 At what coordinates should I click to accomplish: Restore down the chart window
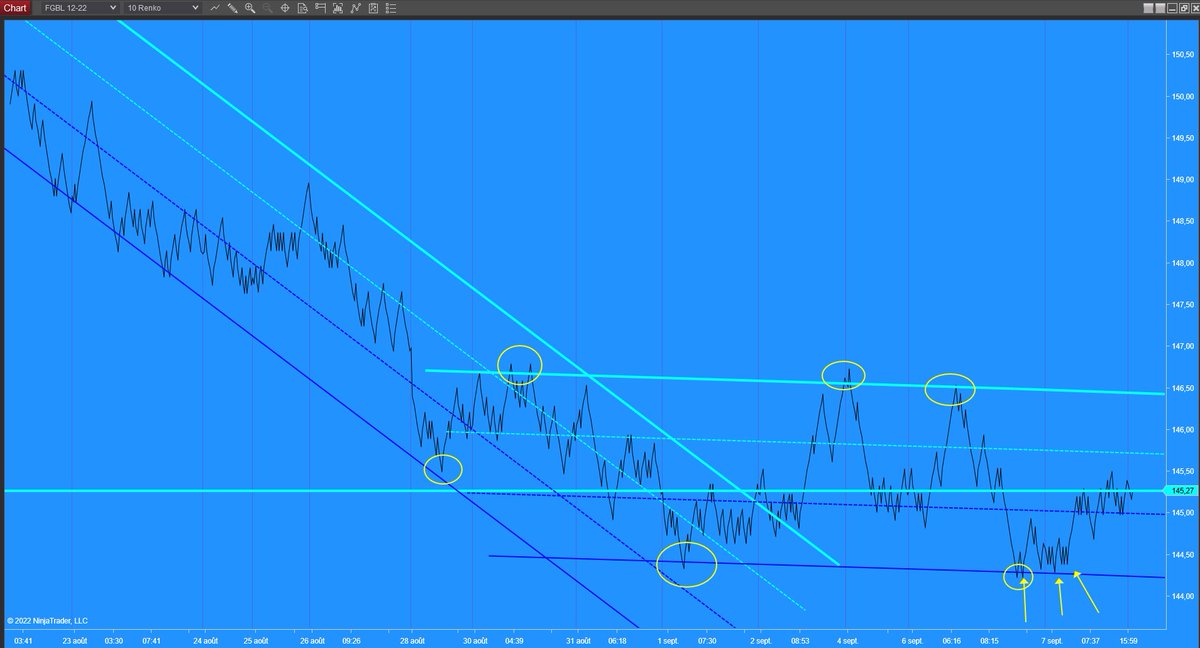click(x=1184, y=8)
